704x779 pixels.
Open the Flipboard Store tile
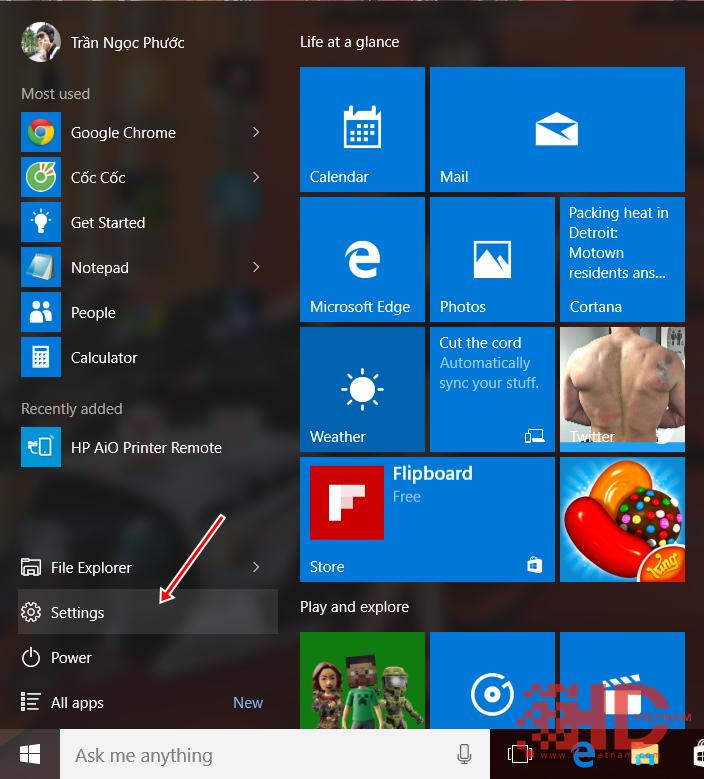point(427,519)
